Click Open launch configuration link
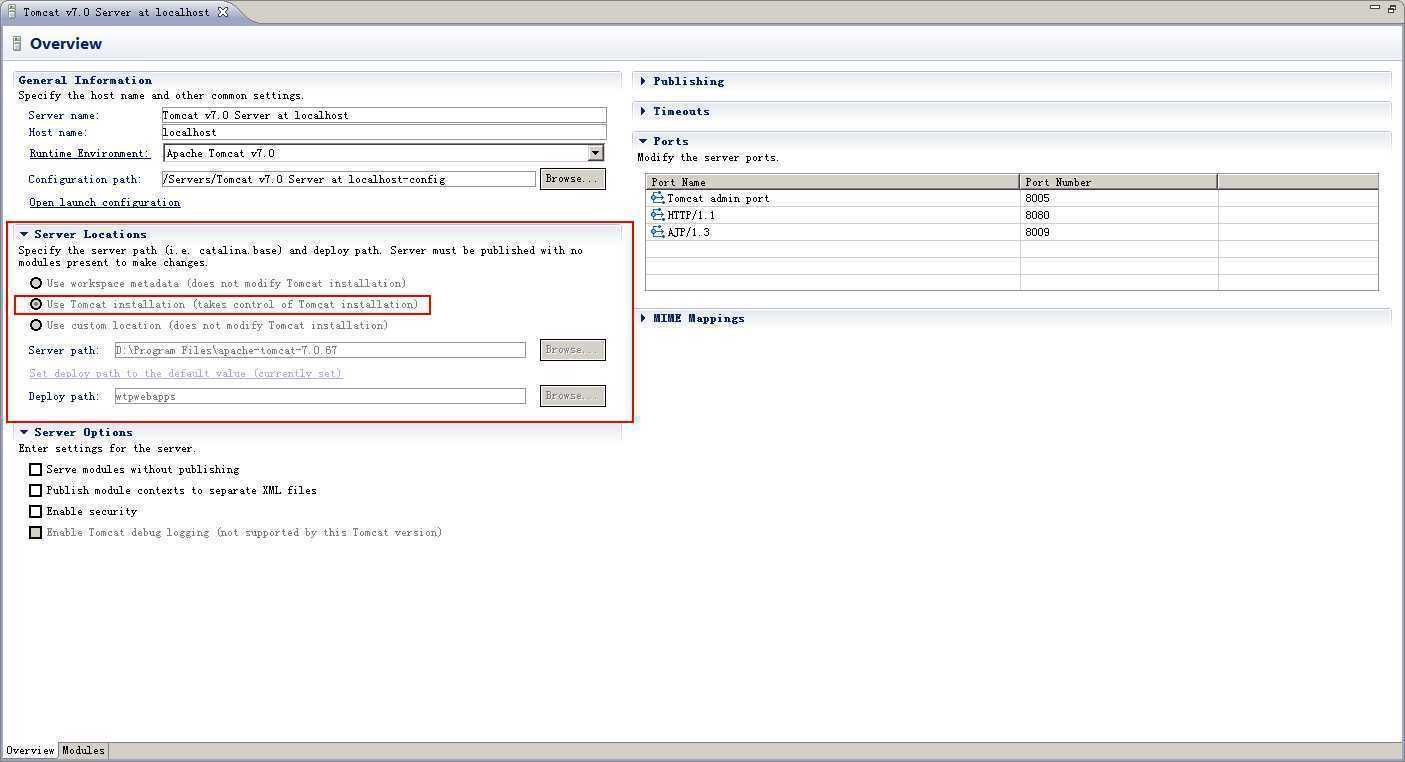Viewport: 1405px width, 762px height. pyautogui.click(x=104, y=202)
